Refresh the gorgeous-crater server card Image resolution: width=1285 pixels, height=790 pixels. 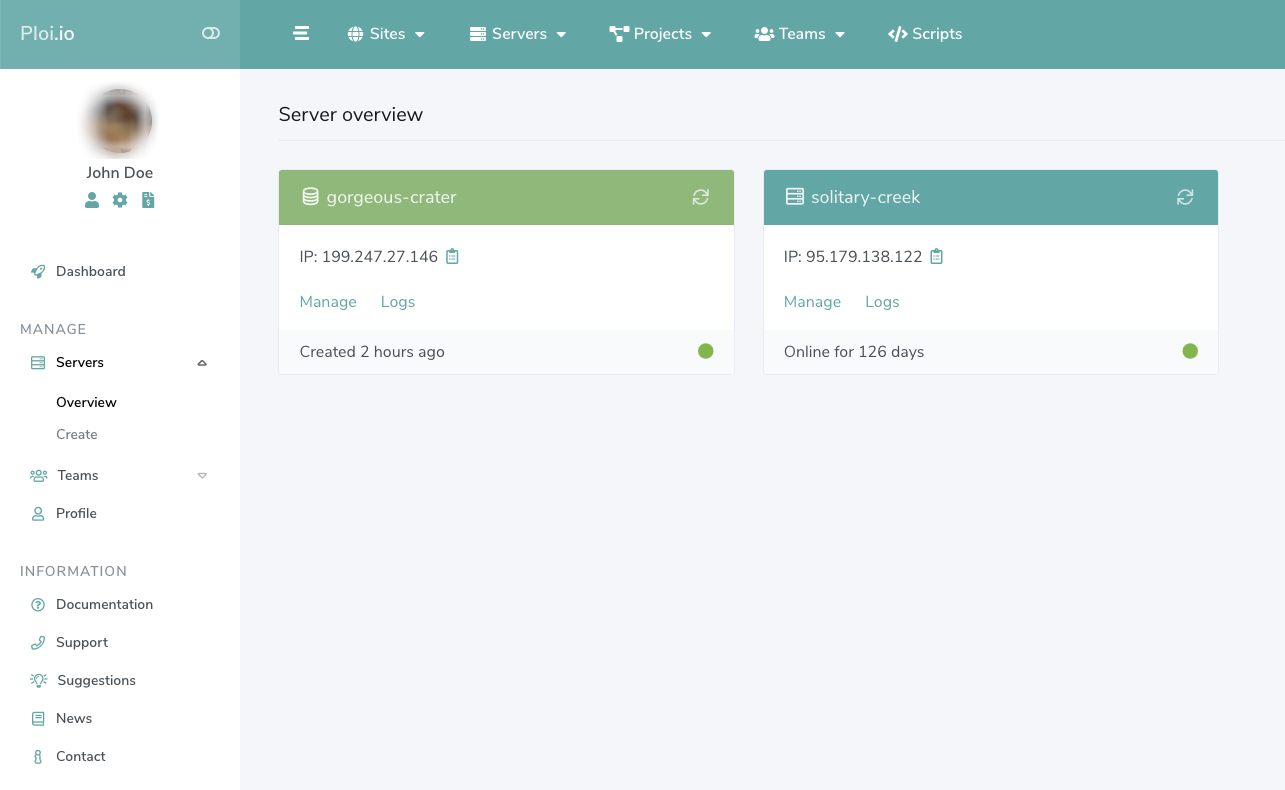coord(701,197)
